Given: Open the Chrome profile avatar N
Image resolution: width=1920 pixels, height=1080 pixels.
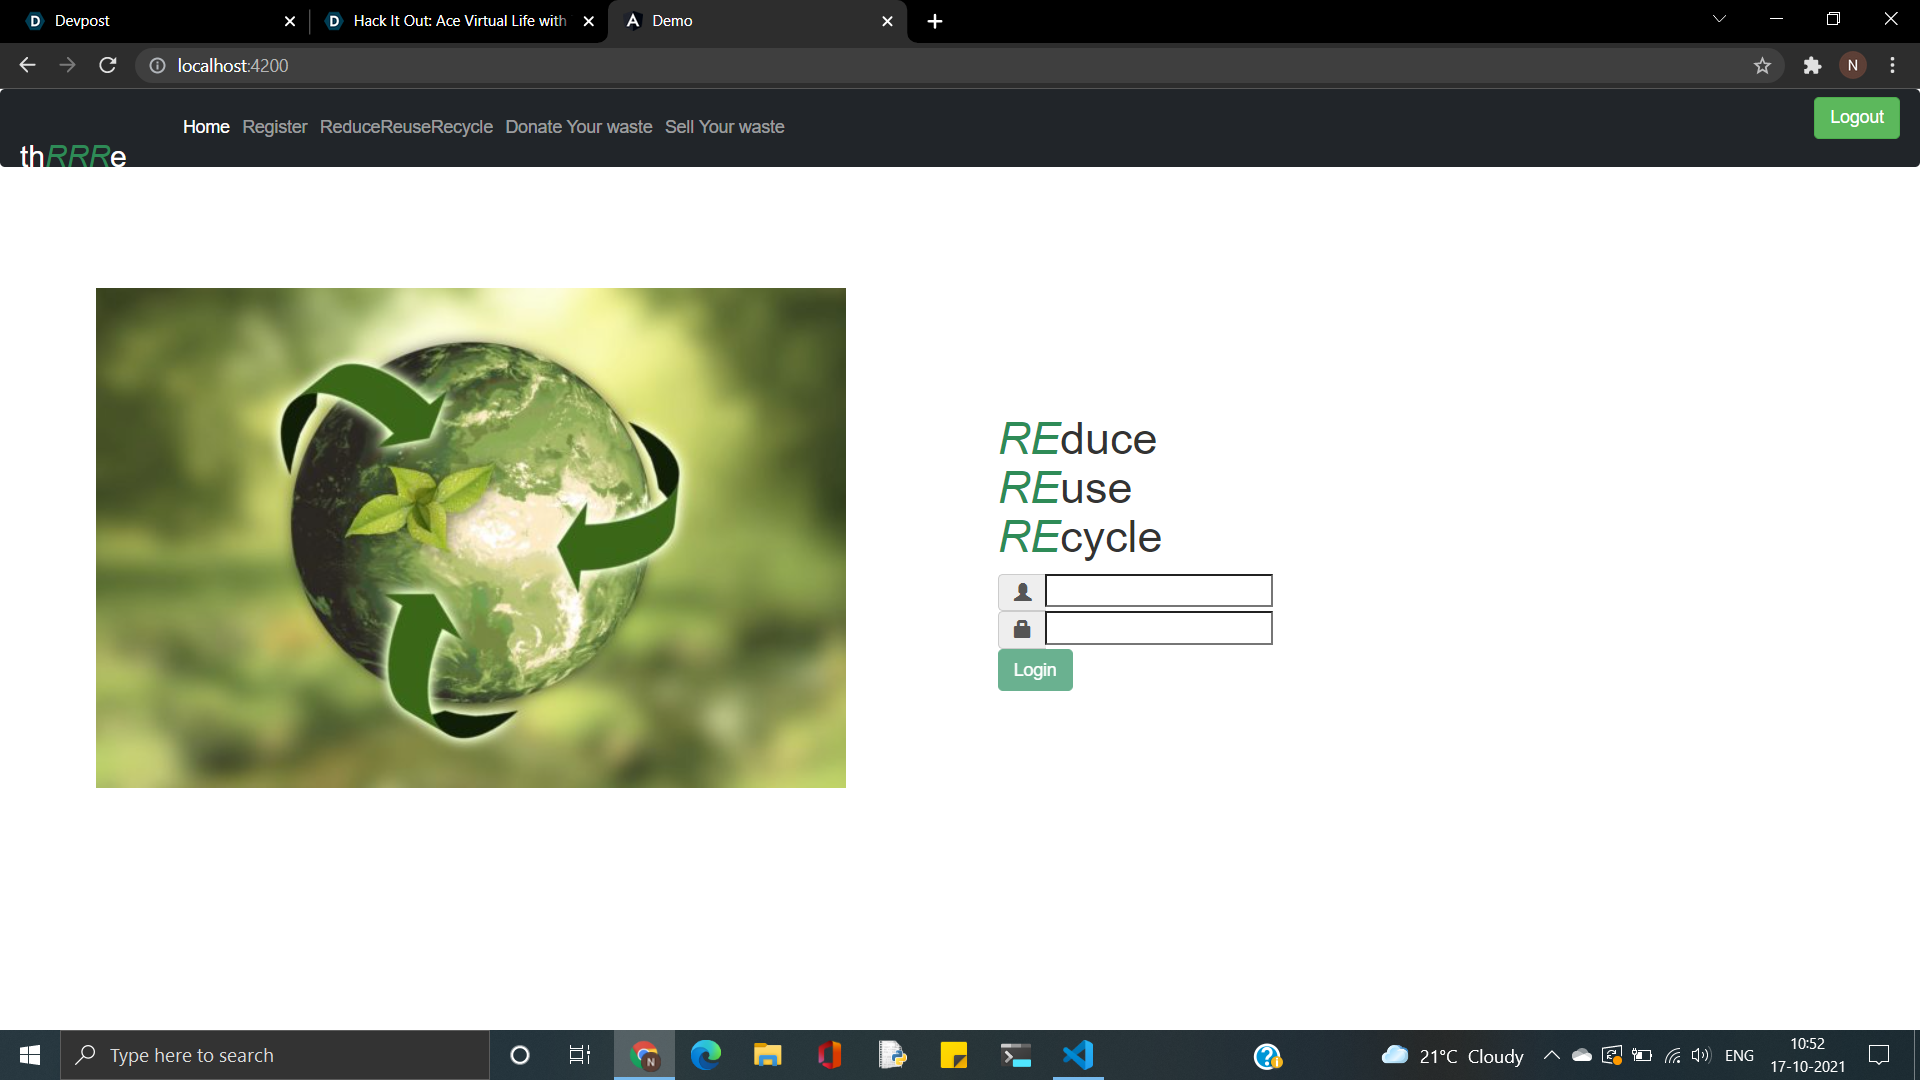Looking at the screenshot, I should click(x=1852, y=65).
